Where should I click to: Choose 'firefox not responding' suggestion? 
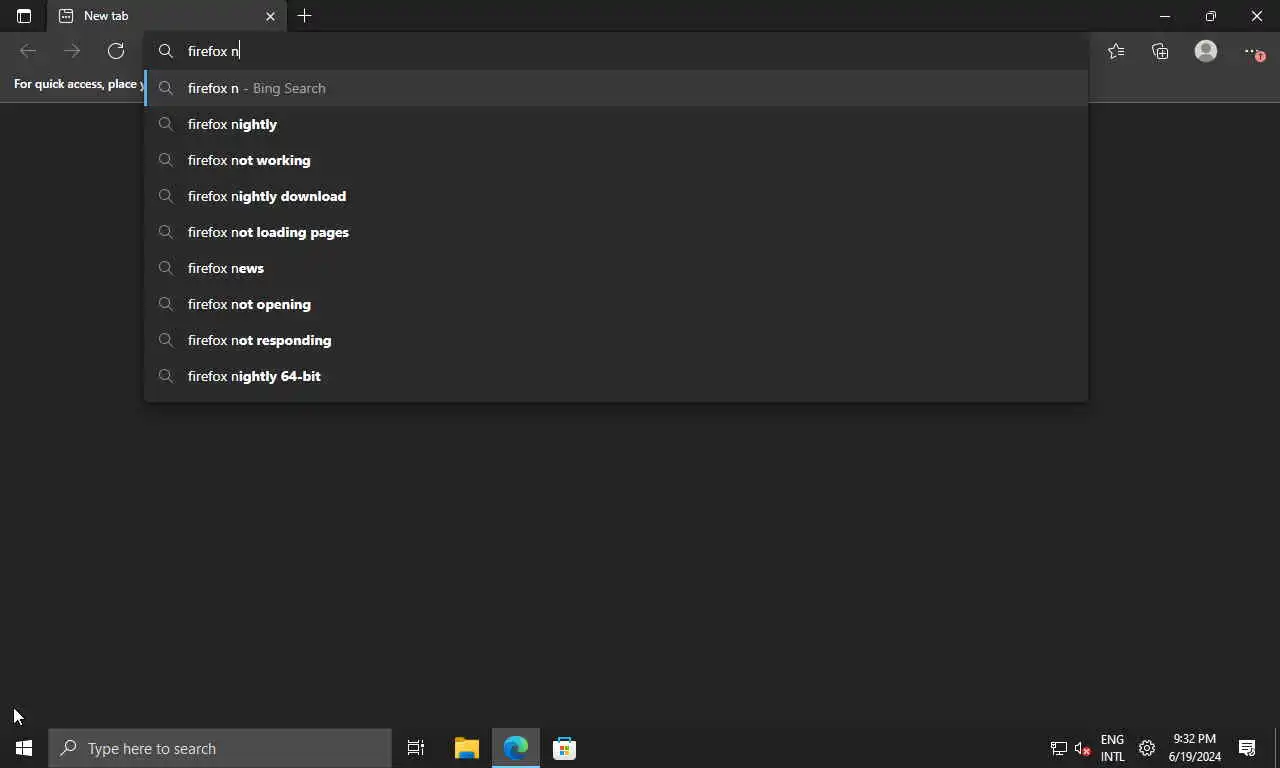click(x=616, y=340)
